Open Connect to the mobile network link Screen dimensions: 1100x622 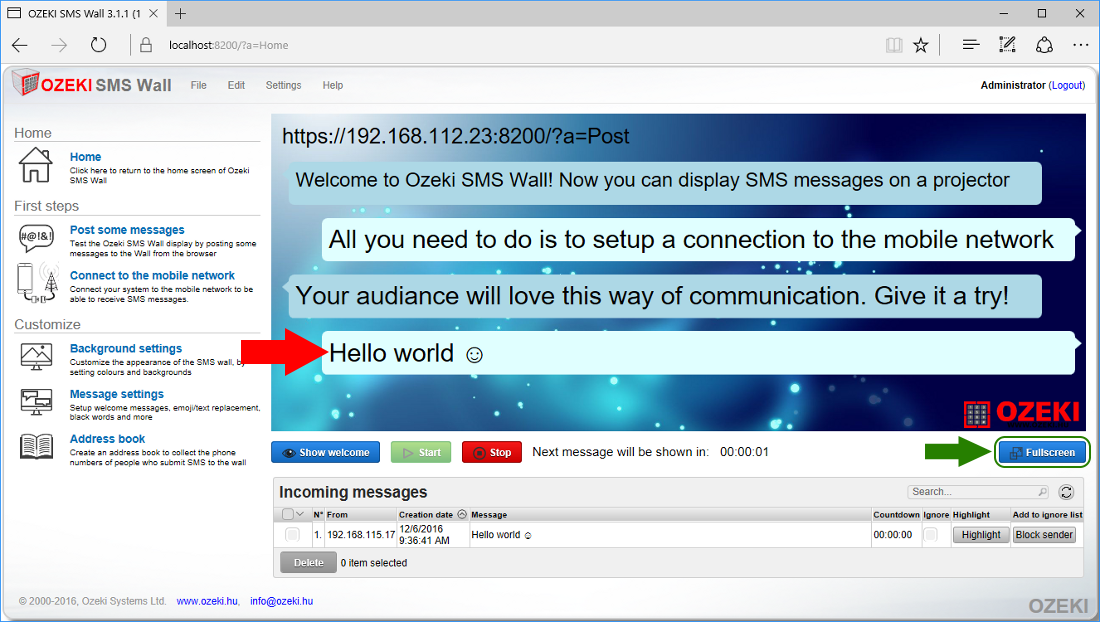pos(152,276)
